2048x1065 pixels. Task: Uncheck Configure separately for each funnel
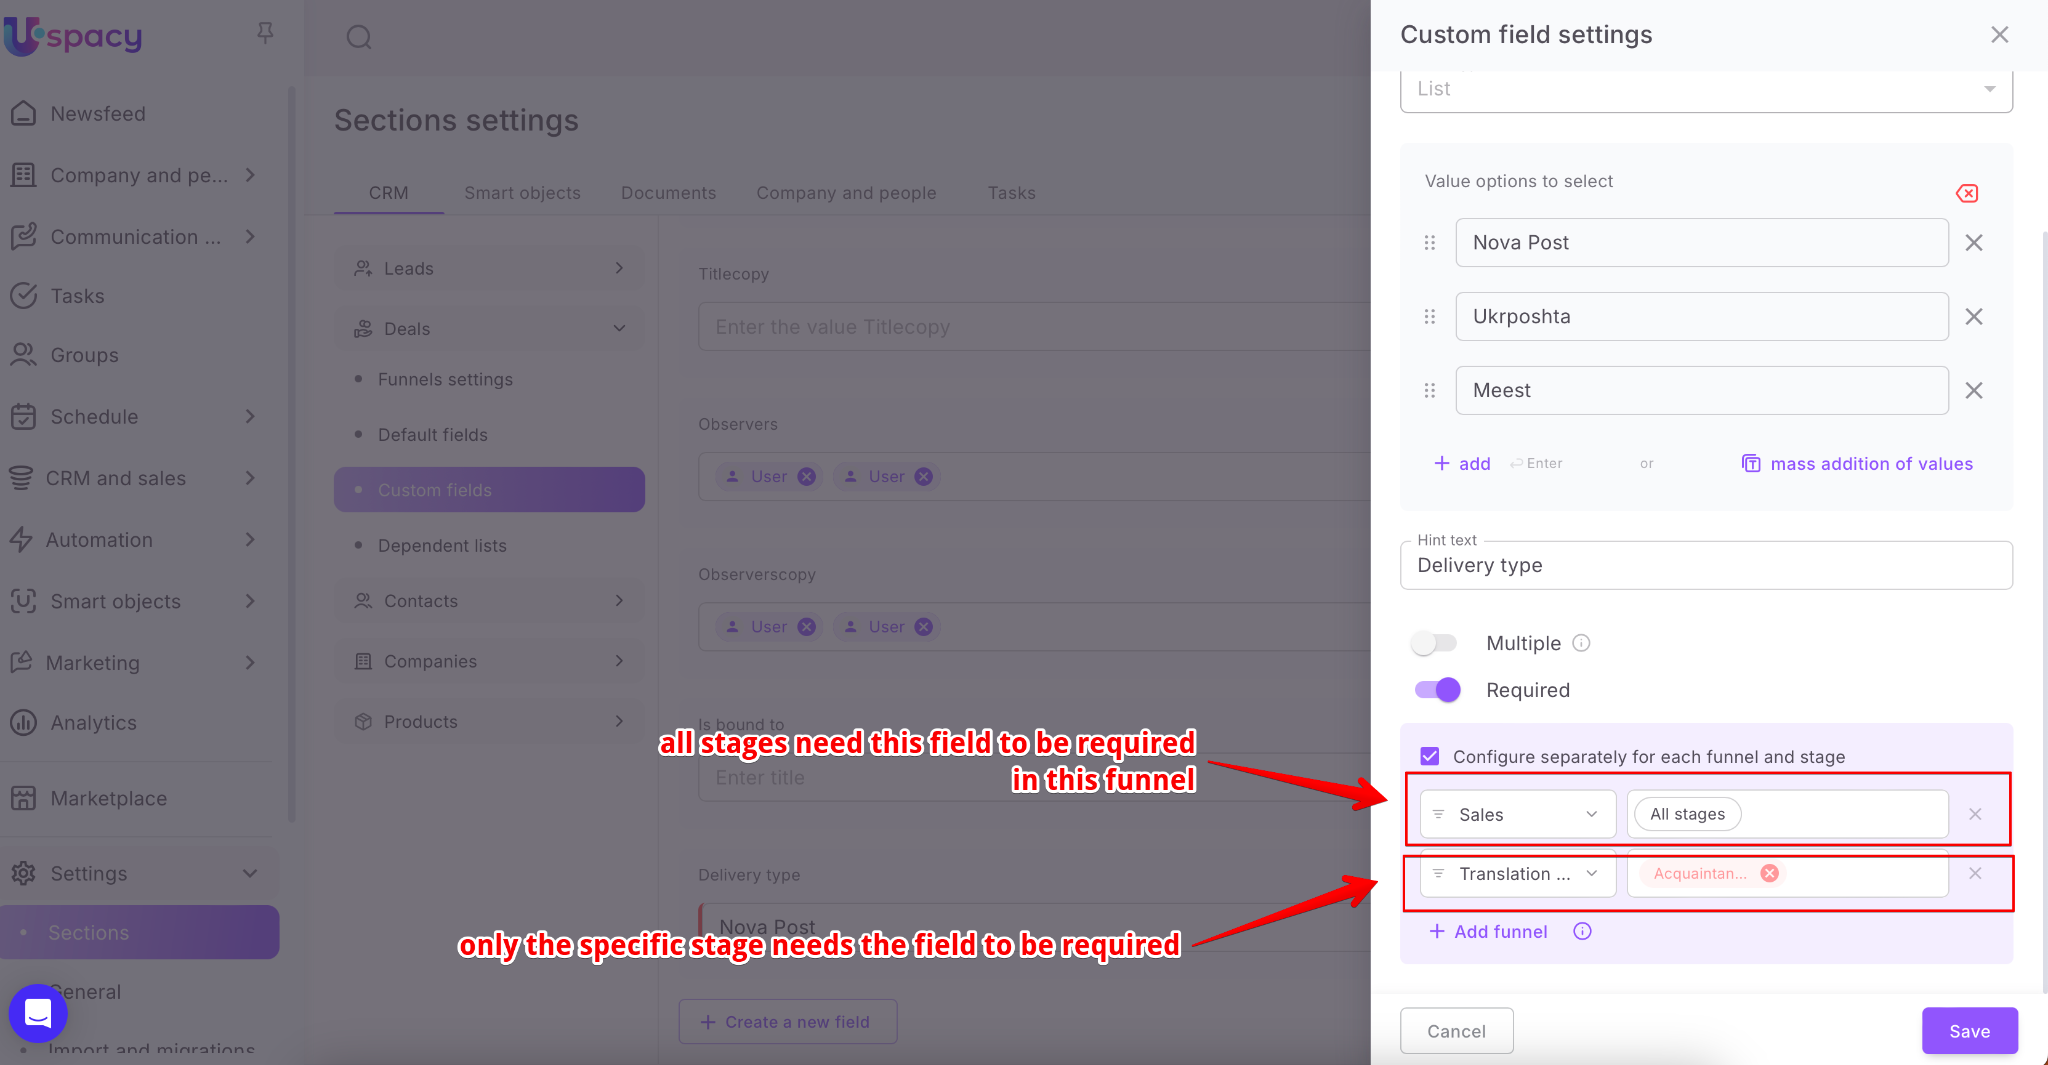pos(1430,756)
